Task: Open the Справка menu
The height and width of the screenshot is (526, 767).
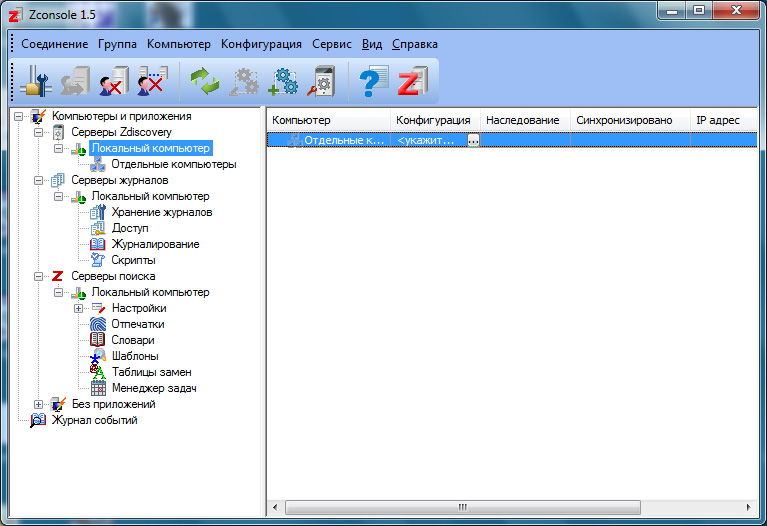Action: 415,44
